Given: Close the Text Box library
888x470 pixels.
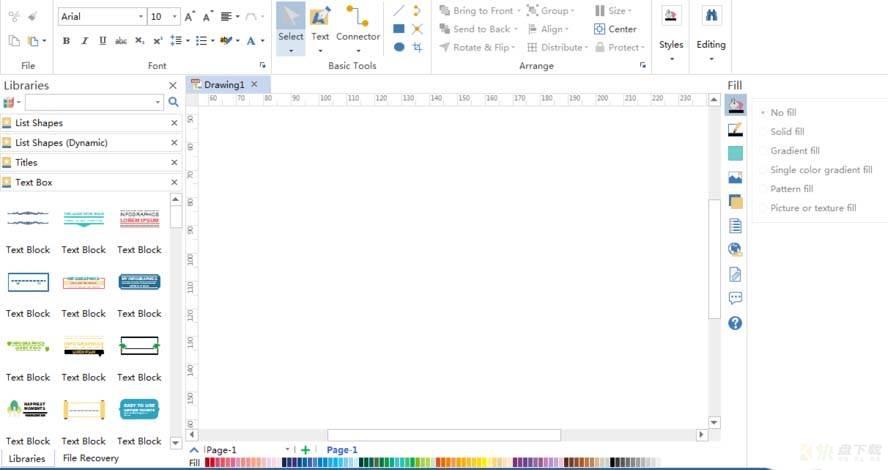Looking at the screenshot, I should (x=174, y=182).
